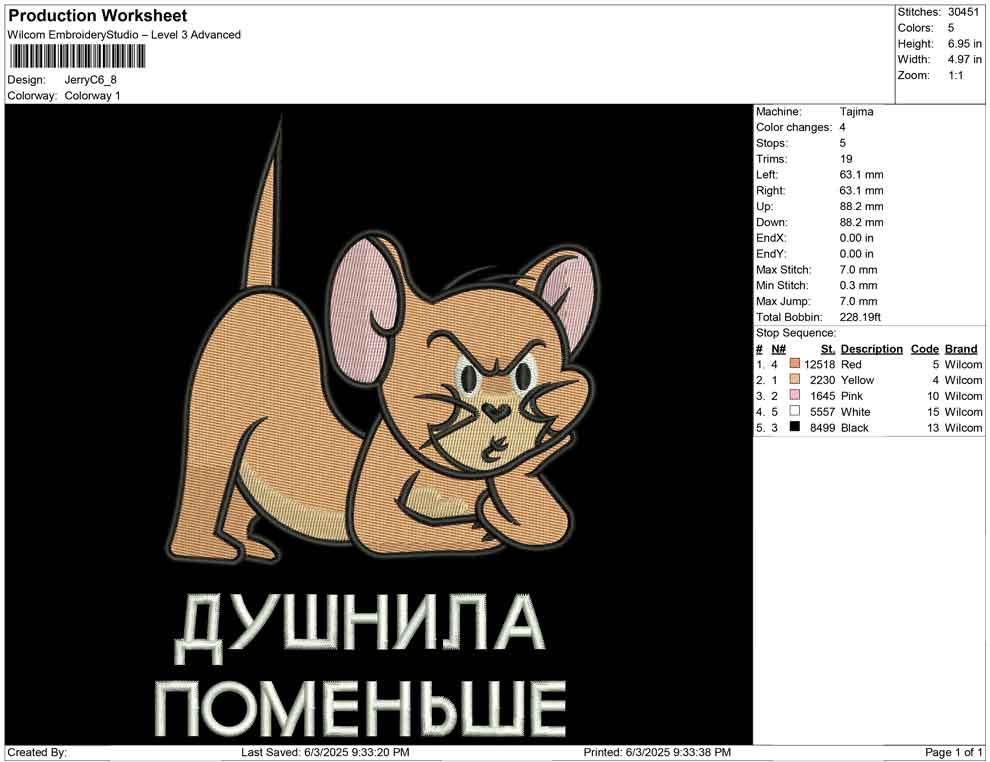Click the design name 'JerryC6_8'
990x762 pixels.
[90, 80]
